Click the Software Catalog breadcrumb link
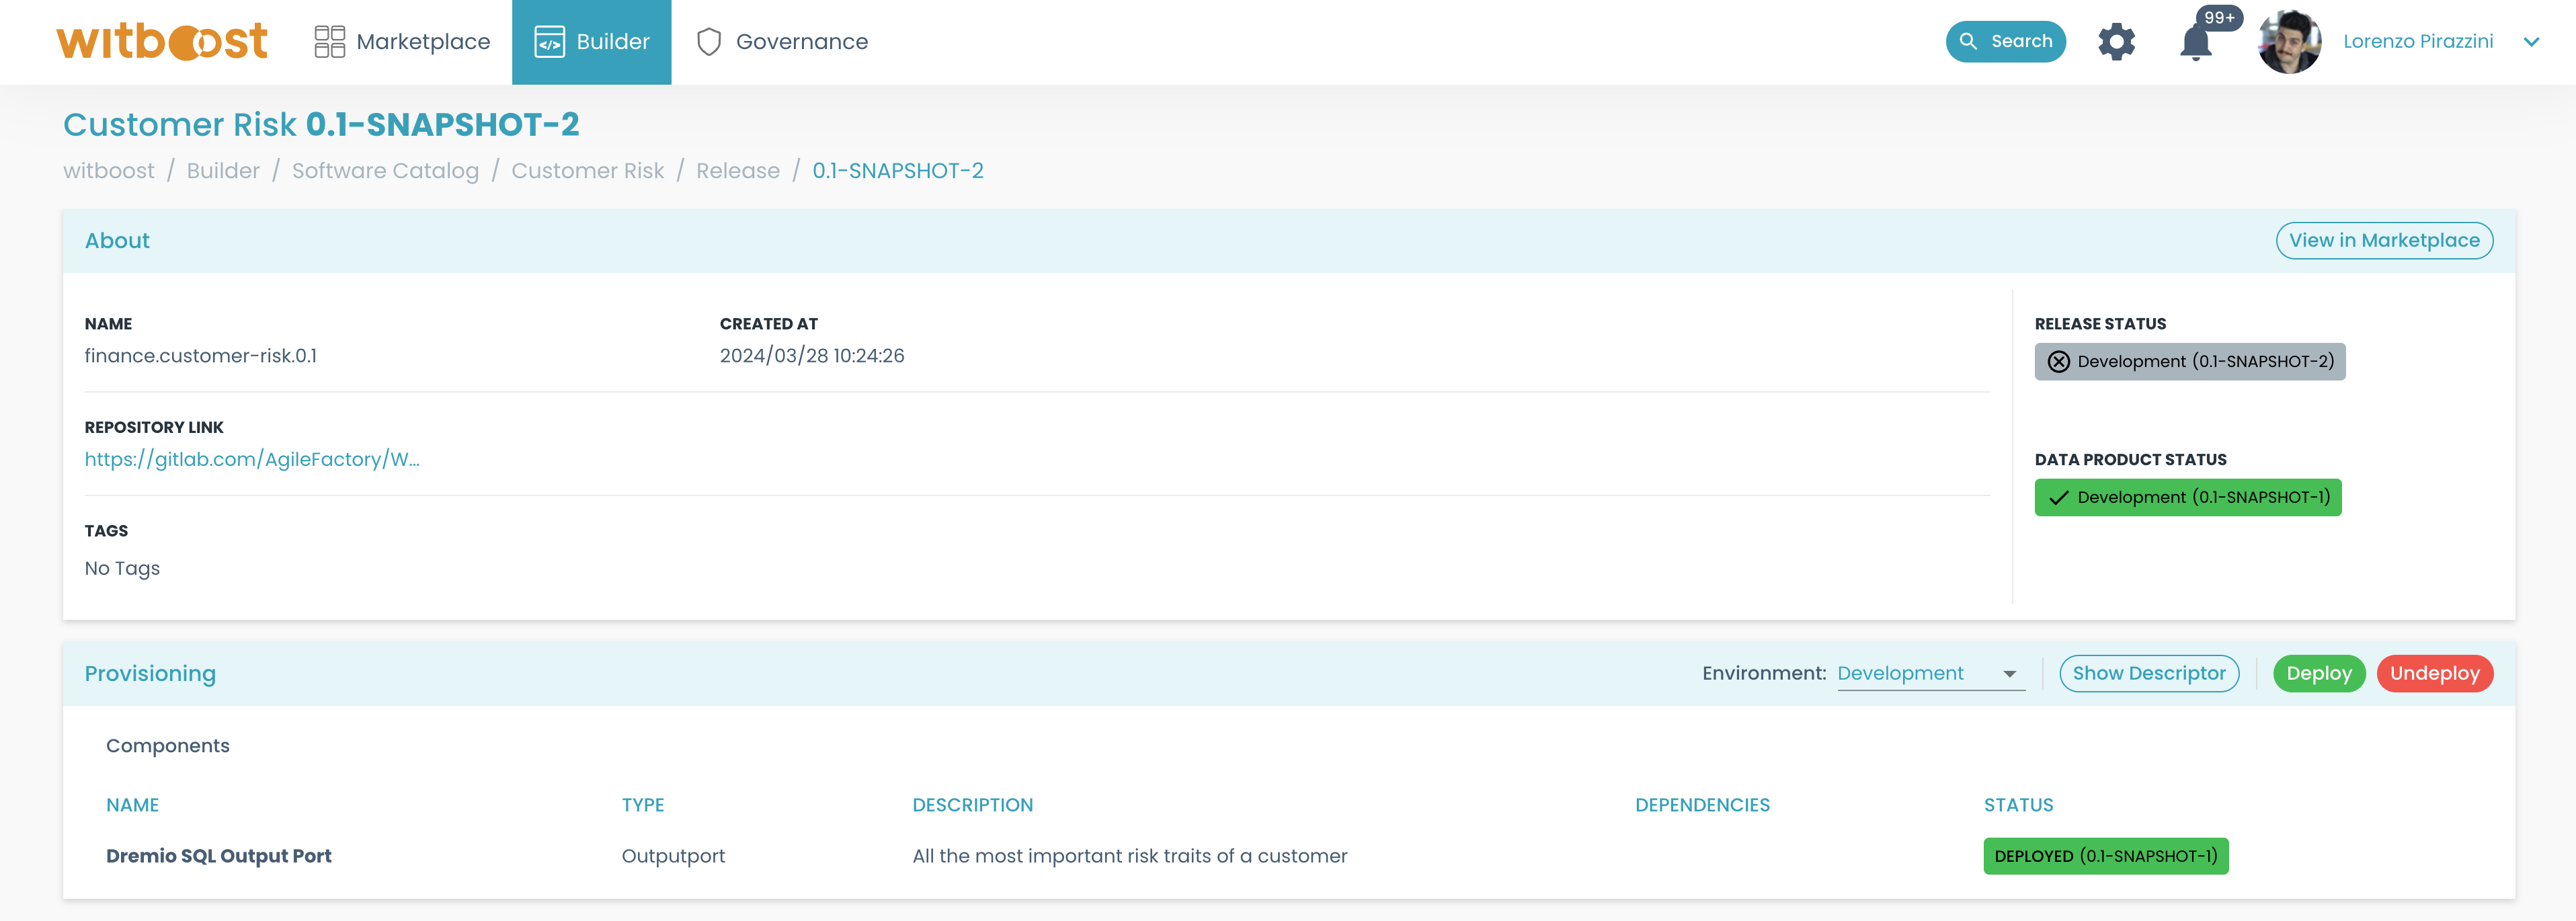Image resolution: width=2576 pixels, height=921 pixels. click(x=385, y=169)
